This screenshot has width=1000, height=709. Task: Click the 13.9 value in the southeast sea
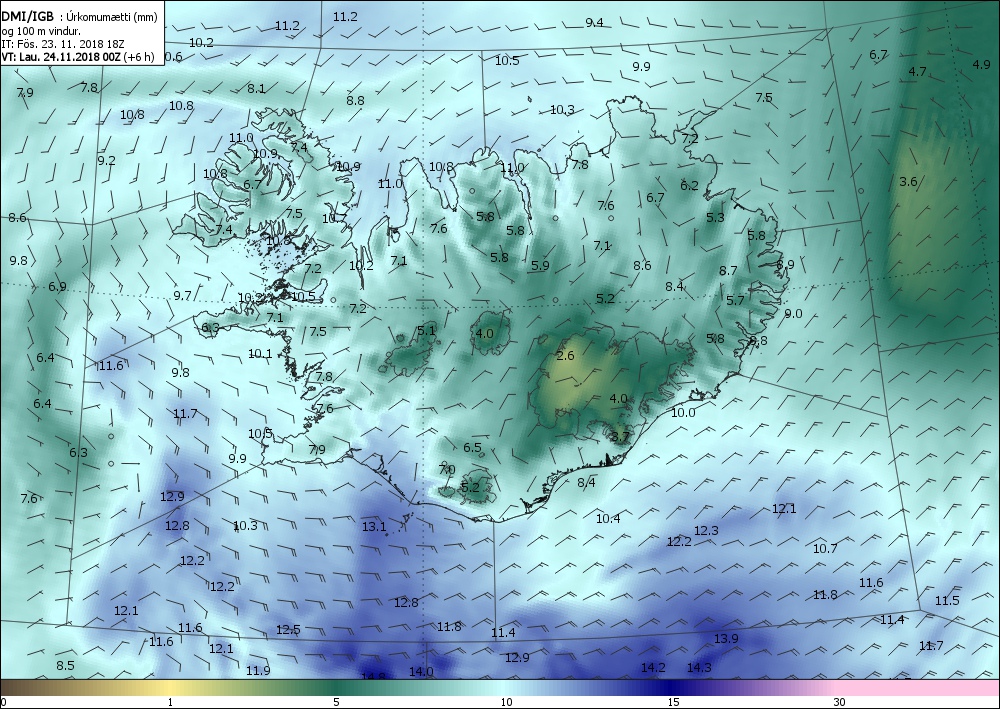pyautogui.click(x=726, y=638)
